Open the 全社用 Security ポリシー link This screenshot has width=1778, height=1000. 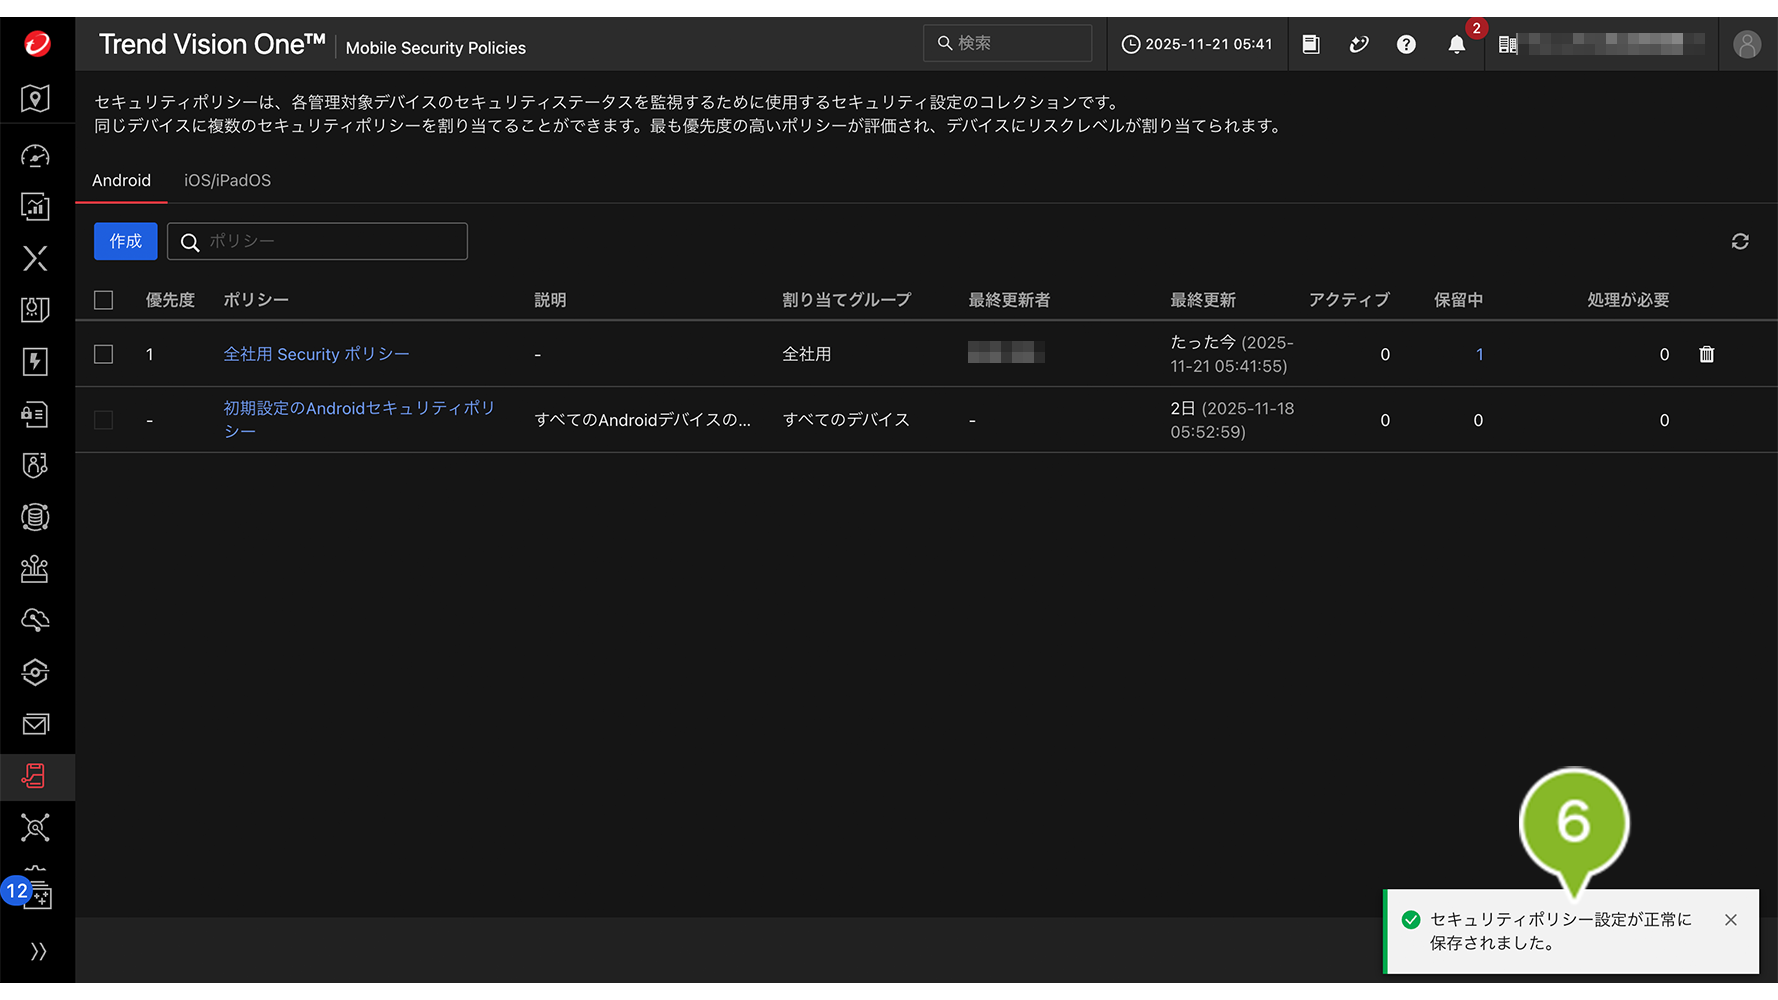click(316, 354)
